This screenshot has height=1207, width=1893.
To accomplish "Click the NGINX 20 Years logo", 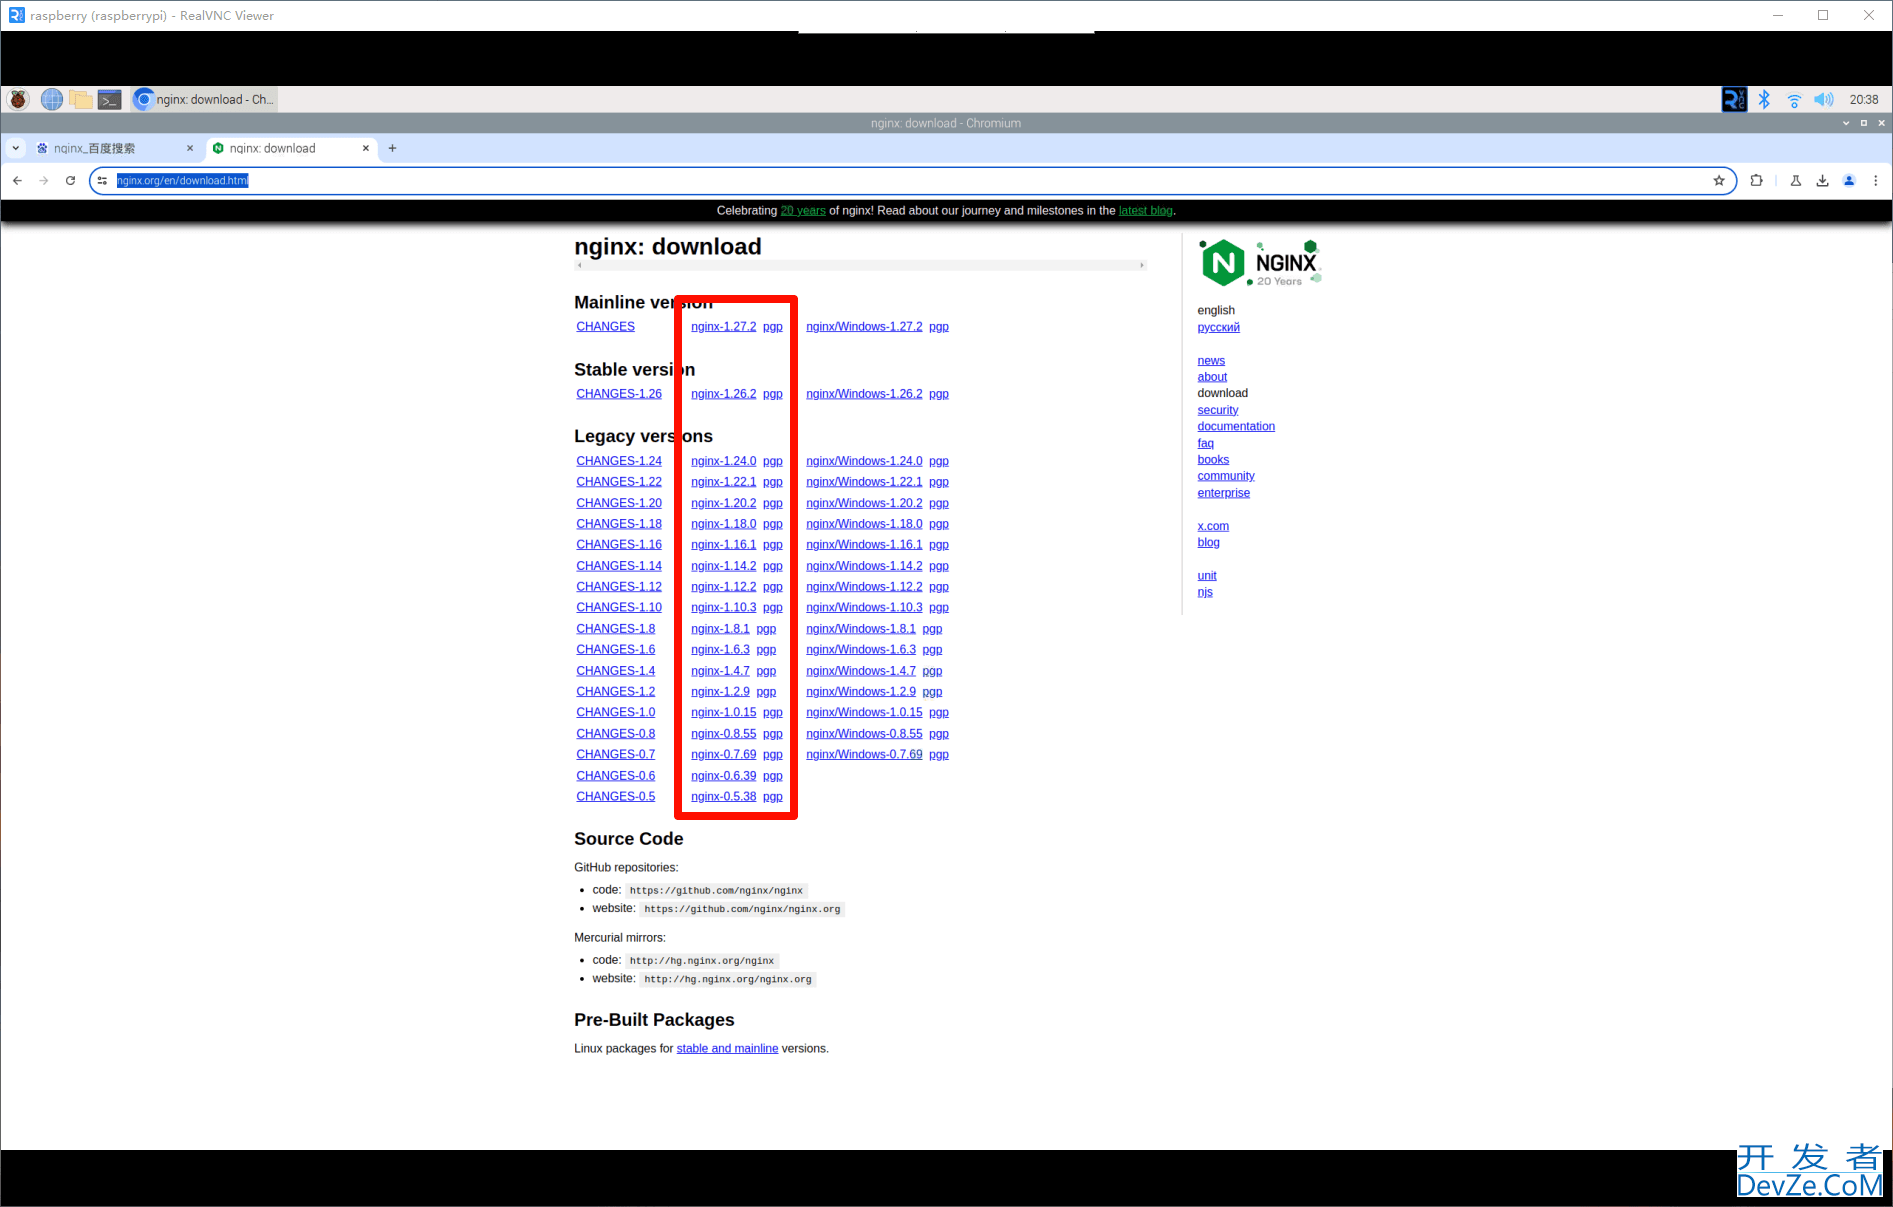I will [x=1260, y=263].
